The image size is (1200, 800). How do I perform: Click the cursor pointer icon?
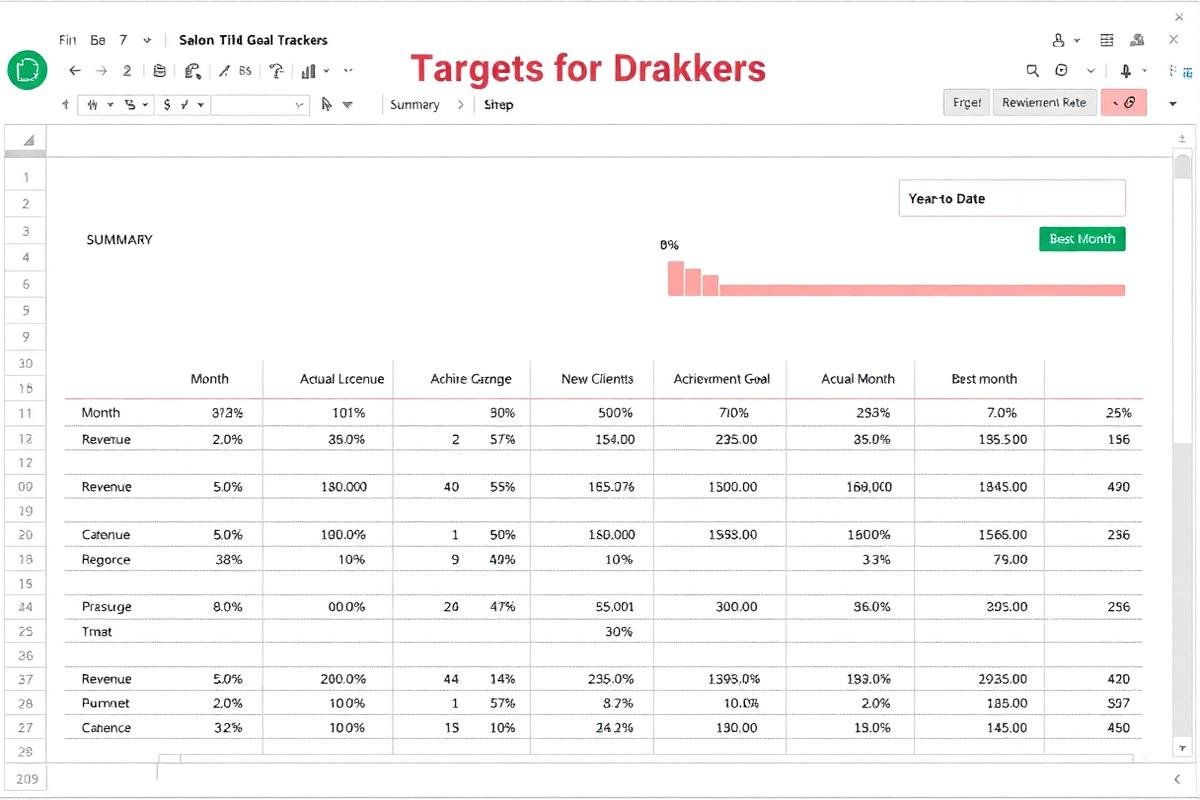(x=326, y=104)
